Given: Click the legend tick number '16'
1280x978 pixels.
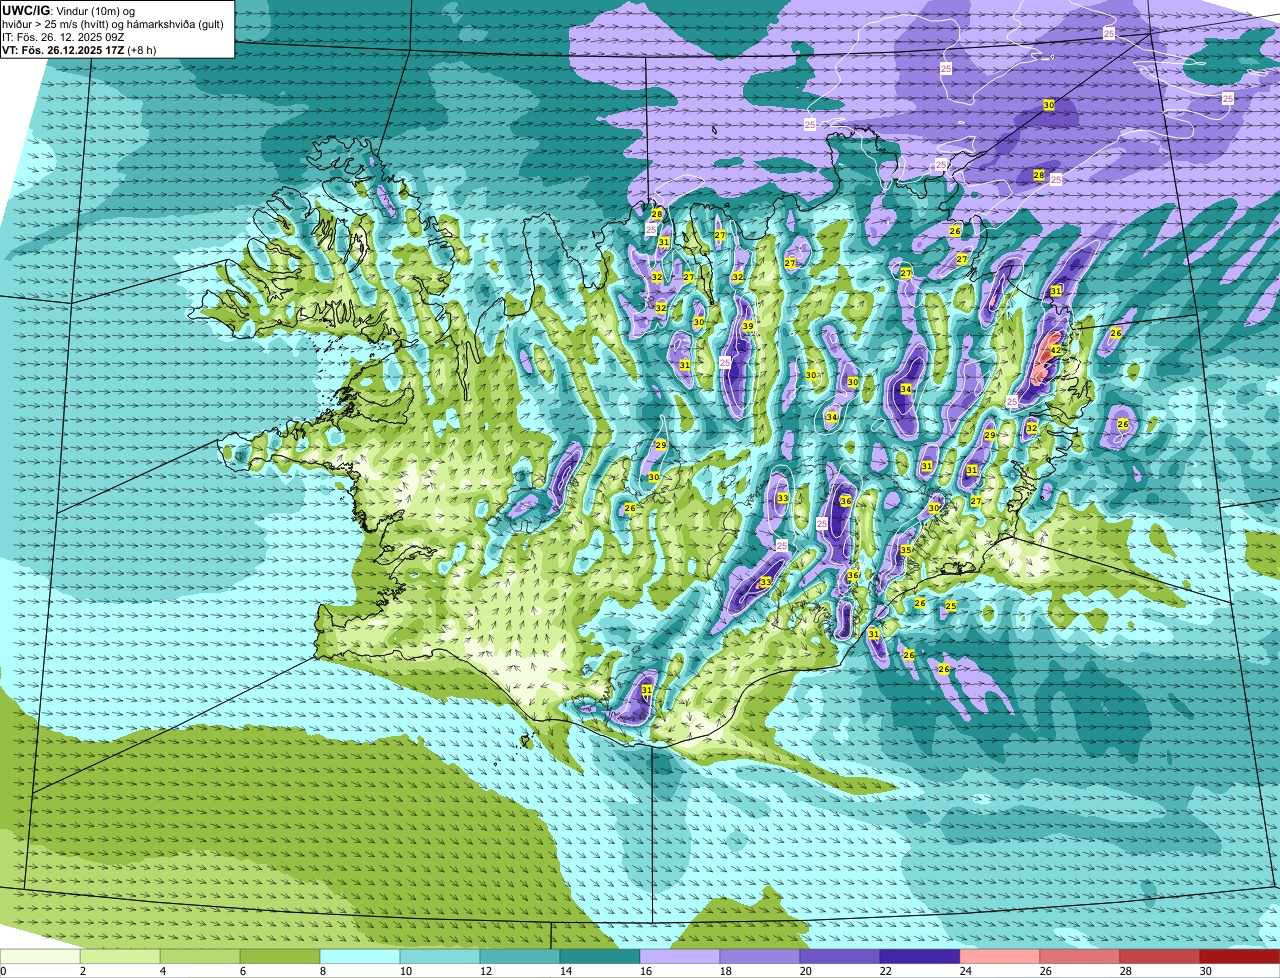Looking at the screenshot, I should (x=646, y=971).
